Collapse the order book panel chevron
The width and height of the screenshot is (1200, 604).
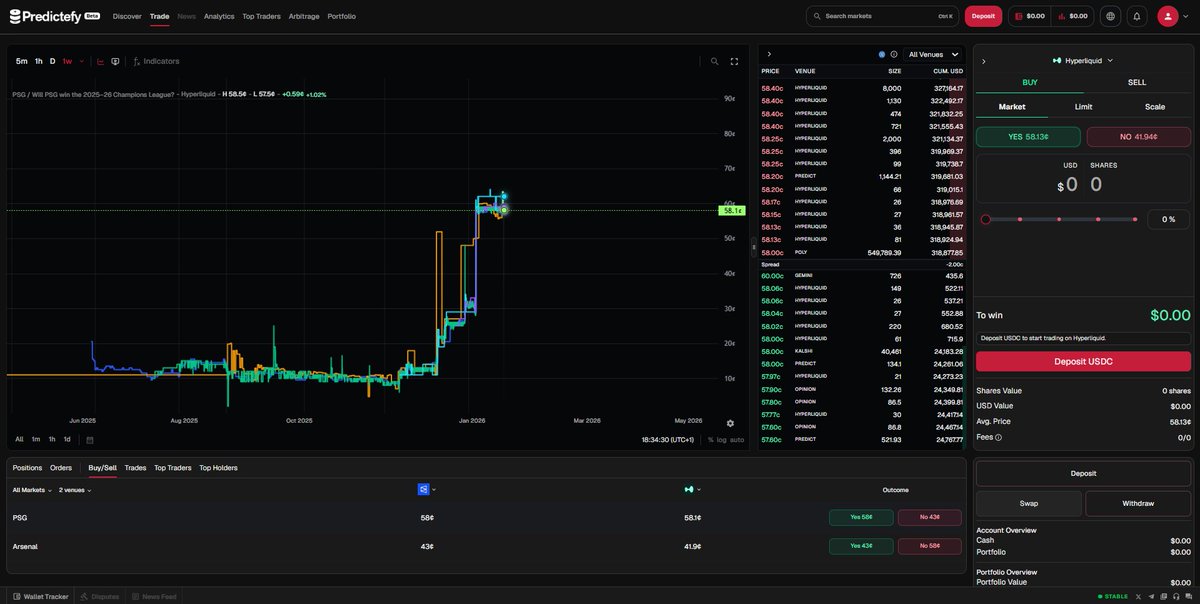[769, 54]
